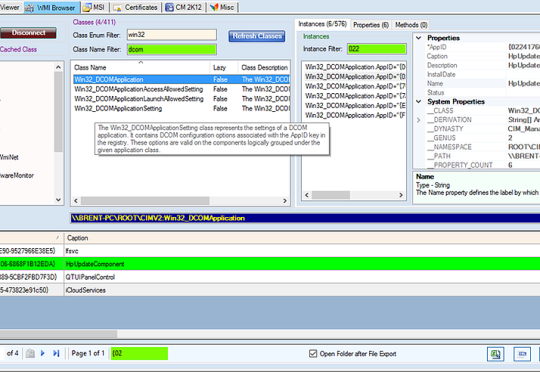This screenshot has height=372, width=540.
Task: Collapse the System Properties section chevron
Action: (419, 102)
